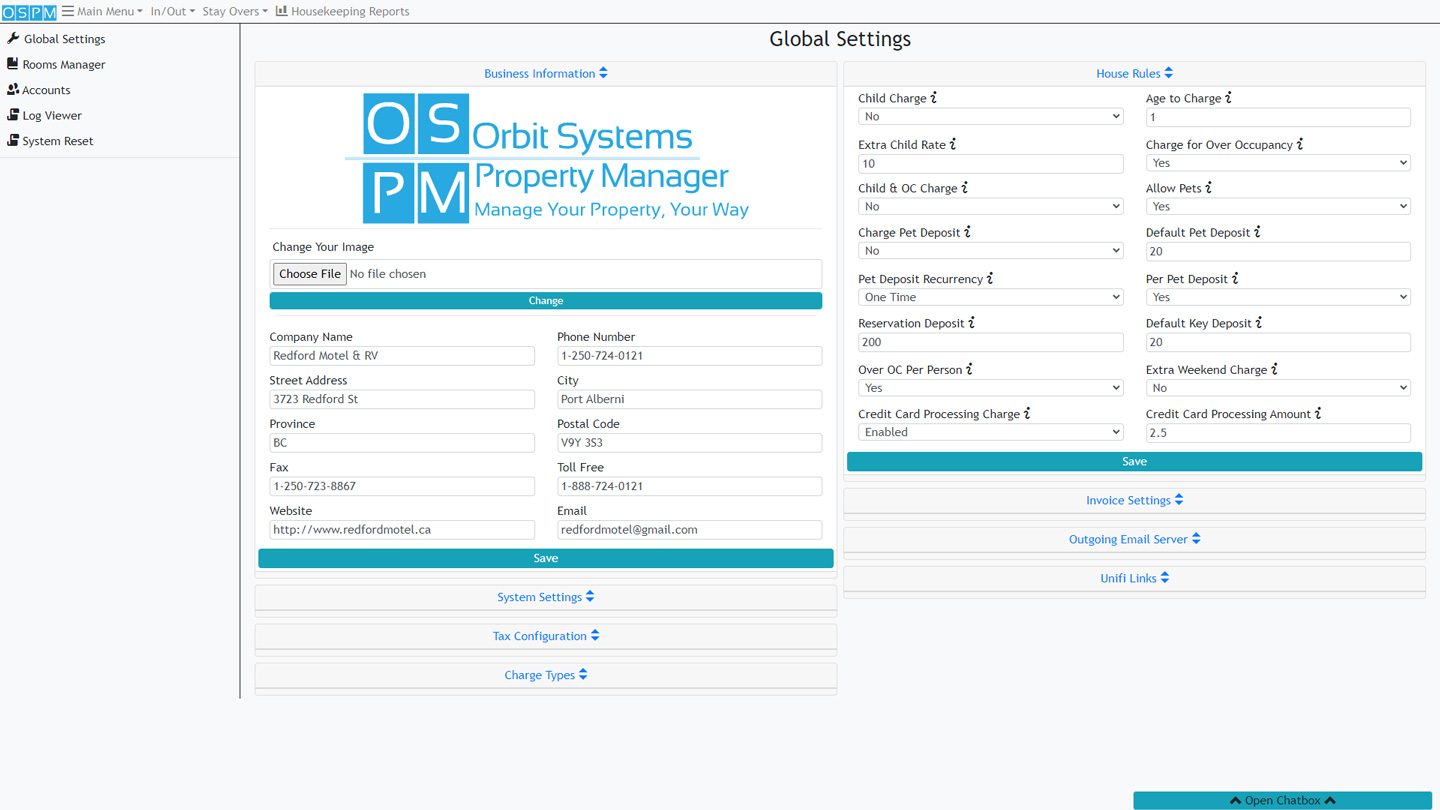Select Log Viewer in sidebar
Viewport: 1440px width, 810px height.
point(44,115)
